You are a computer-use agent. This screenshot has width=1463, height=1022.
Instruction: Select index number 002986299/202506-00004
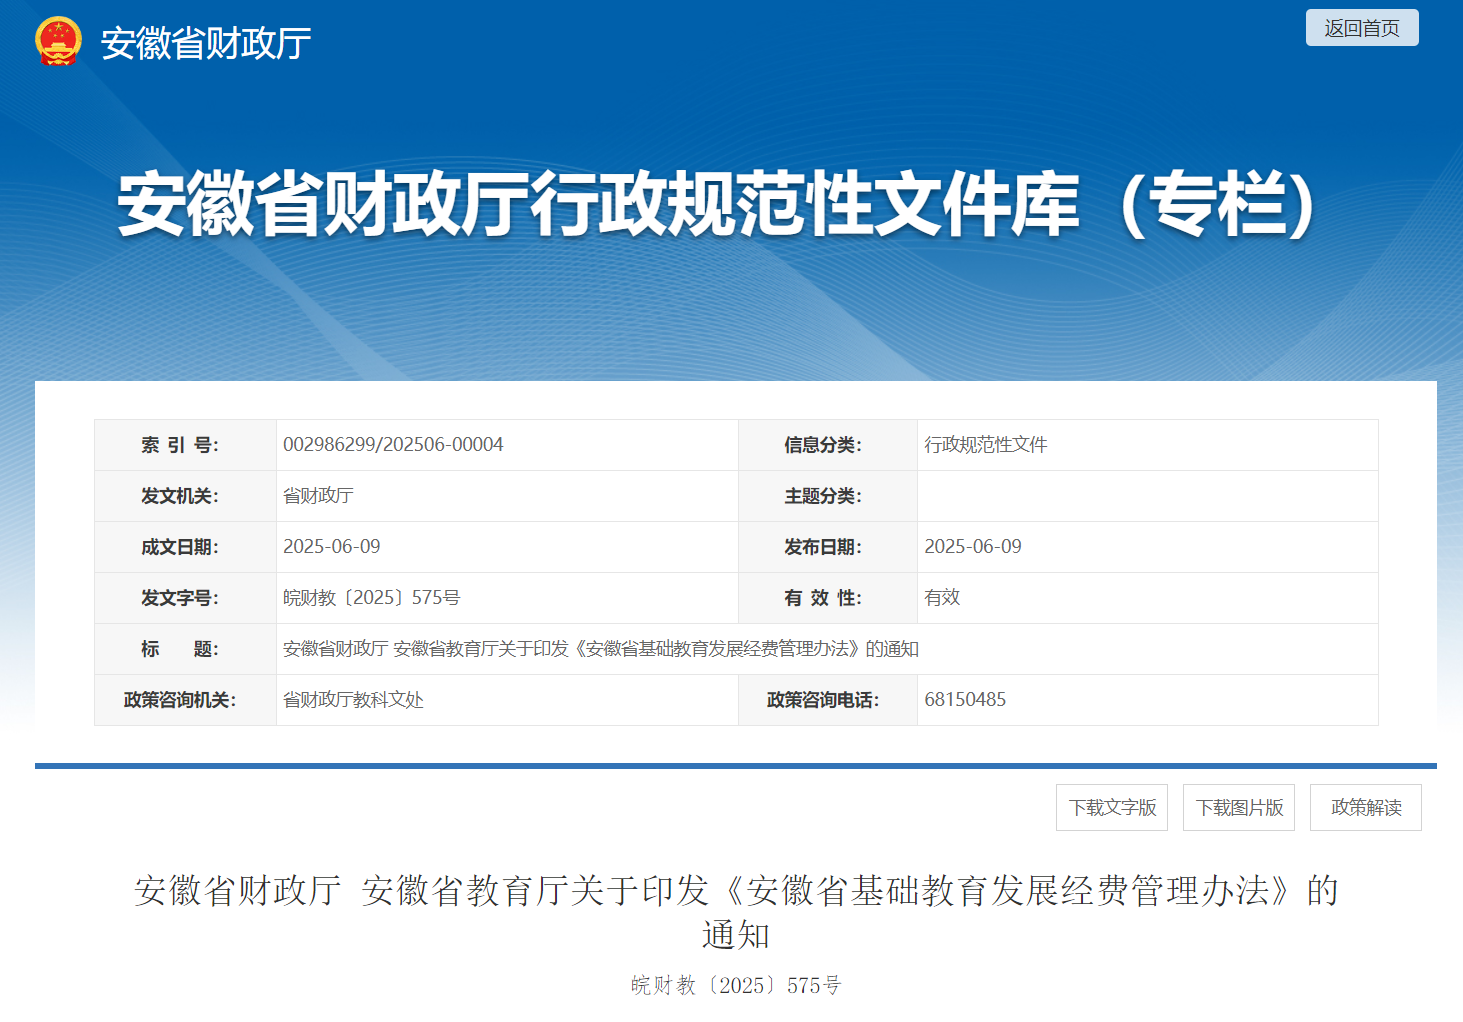pyautogui.click(x=393, y=445)
